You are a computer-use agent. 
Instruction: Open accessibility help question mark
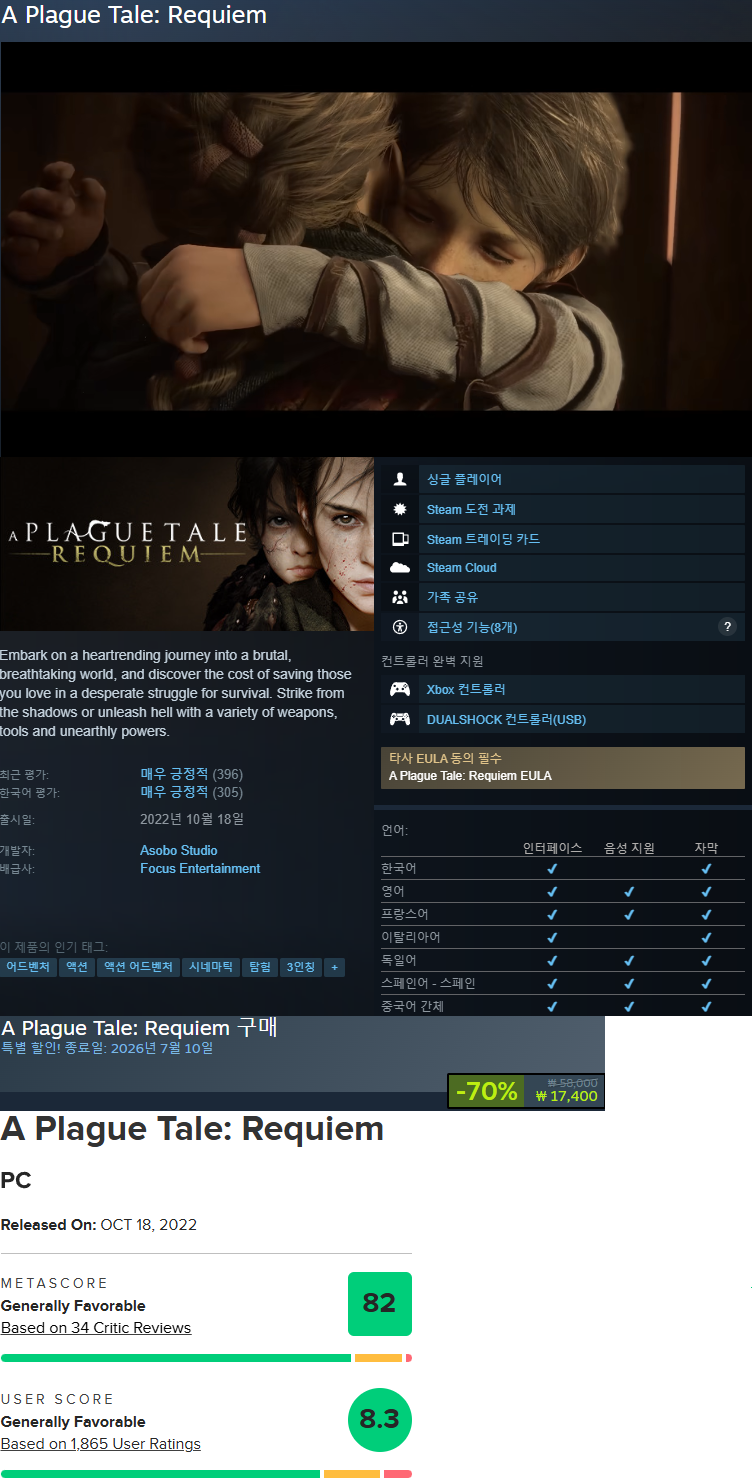coord(727,627)
